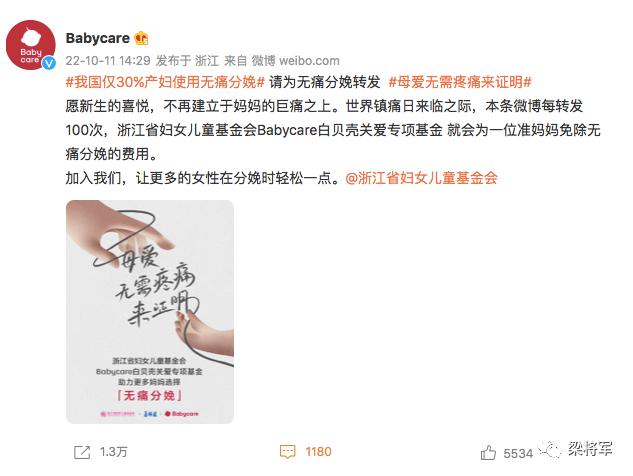Open the @浙江省妇女儿童基金会 mention
Image resolution: width=633 pixels, height=476 pixels.
[421, 178]
